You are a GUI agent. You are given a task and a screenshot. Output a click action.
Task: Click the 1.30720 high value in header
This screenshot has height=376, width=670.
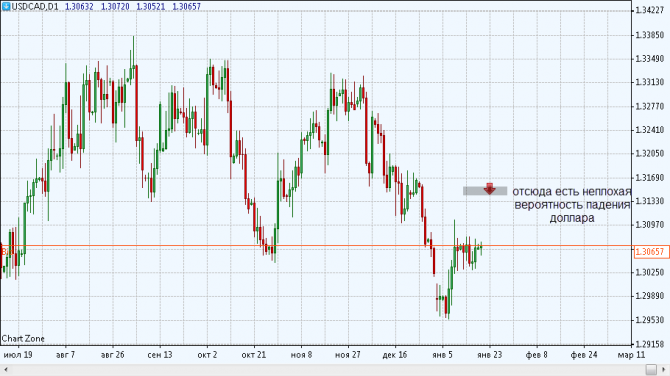coord(115,6)
